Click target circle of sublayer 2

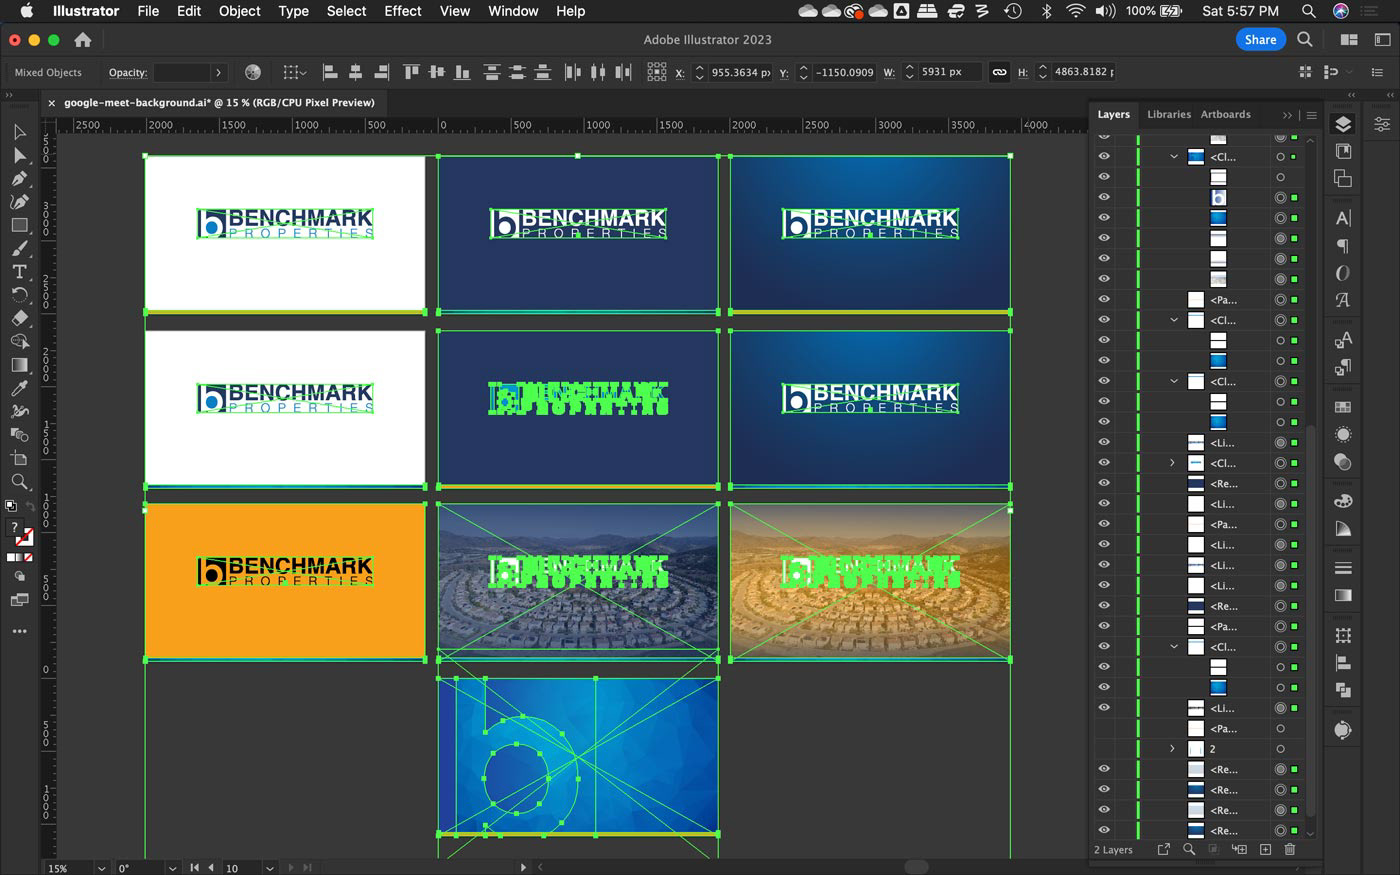pos(1280,749)
